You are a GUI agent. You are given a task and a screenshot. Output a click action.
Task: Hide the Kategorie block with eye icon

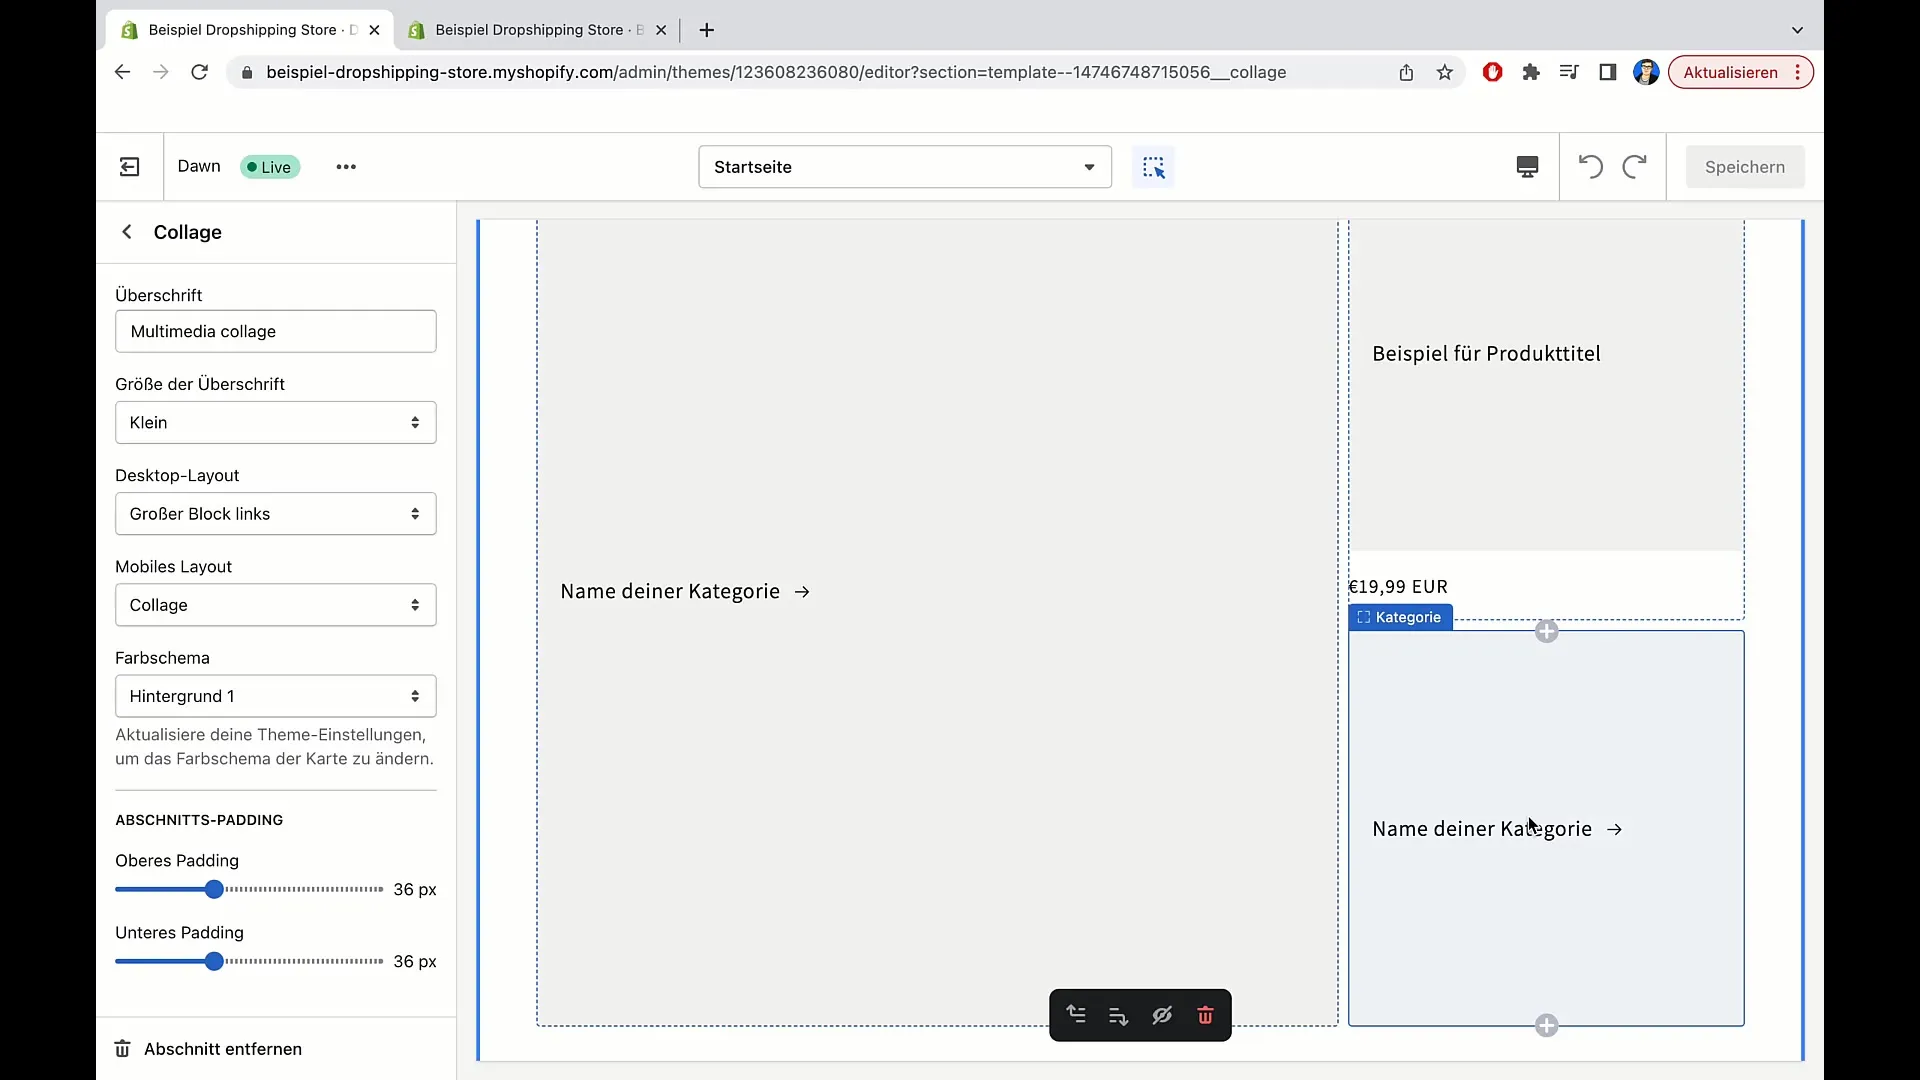tap(1162, 1016)
